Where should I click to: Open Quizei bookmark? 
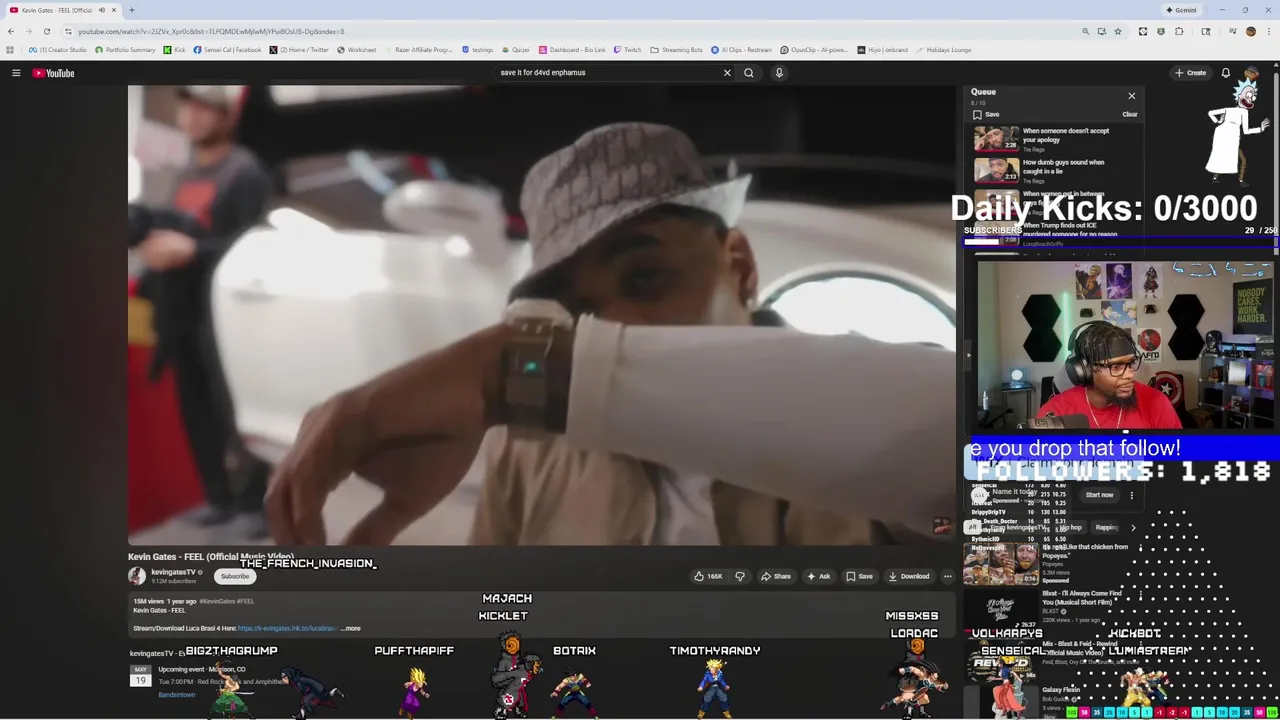coord(516,50)
